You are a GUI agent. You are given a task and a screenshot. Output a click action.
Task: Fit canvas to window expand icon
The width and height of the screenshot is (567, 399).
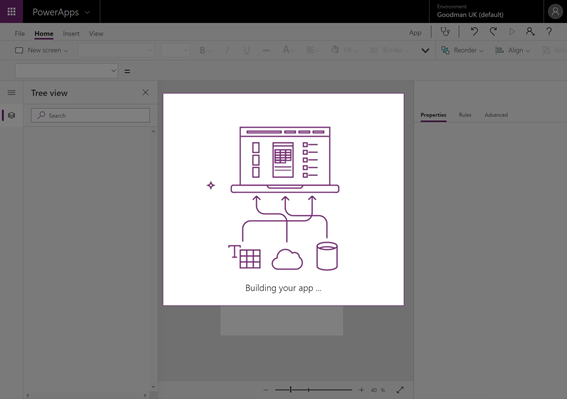400,390
